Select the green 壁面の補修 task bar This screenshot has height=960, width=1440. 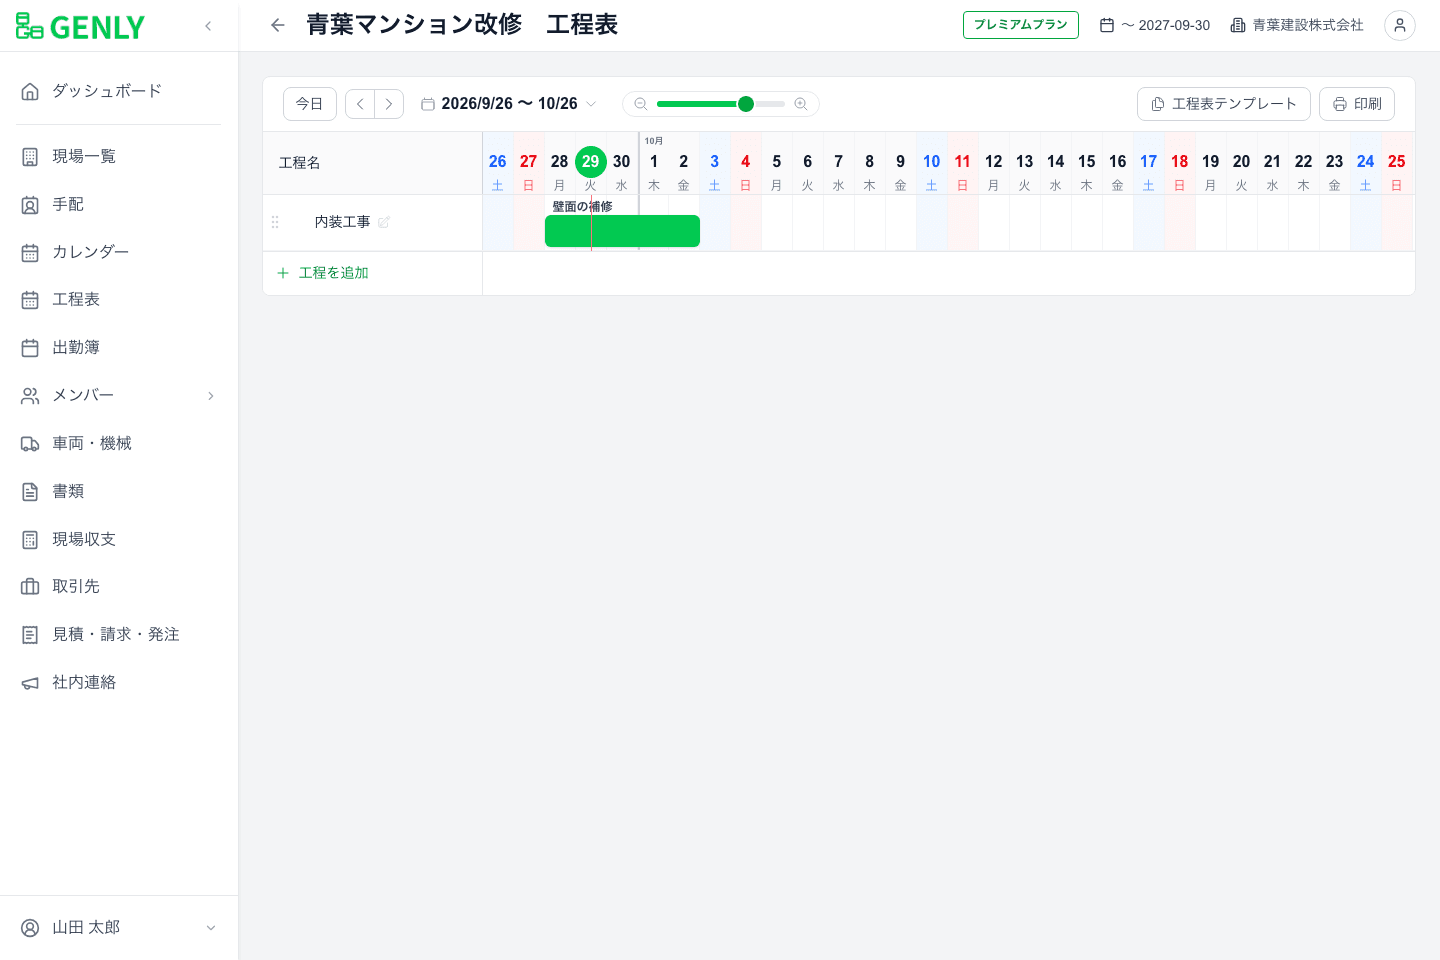[x=622, y=231]
